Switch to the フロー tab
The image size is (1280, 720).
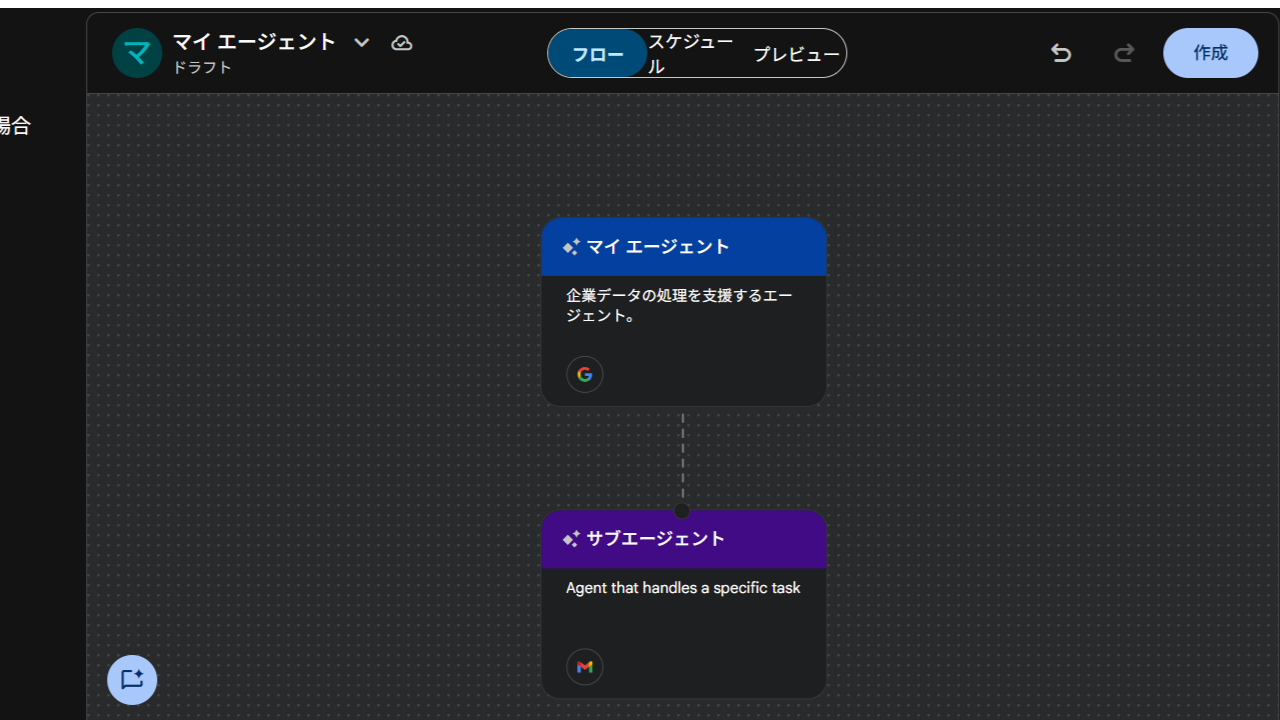point(598,54)
